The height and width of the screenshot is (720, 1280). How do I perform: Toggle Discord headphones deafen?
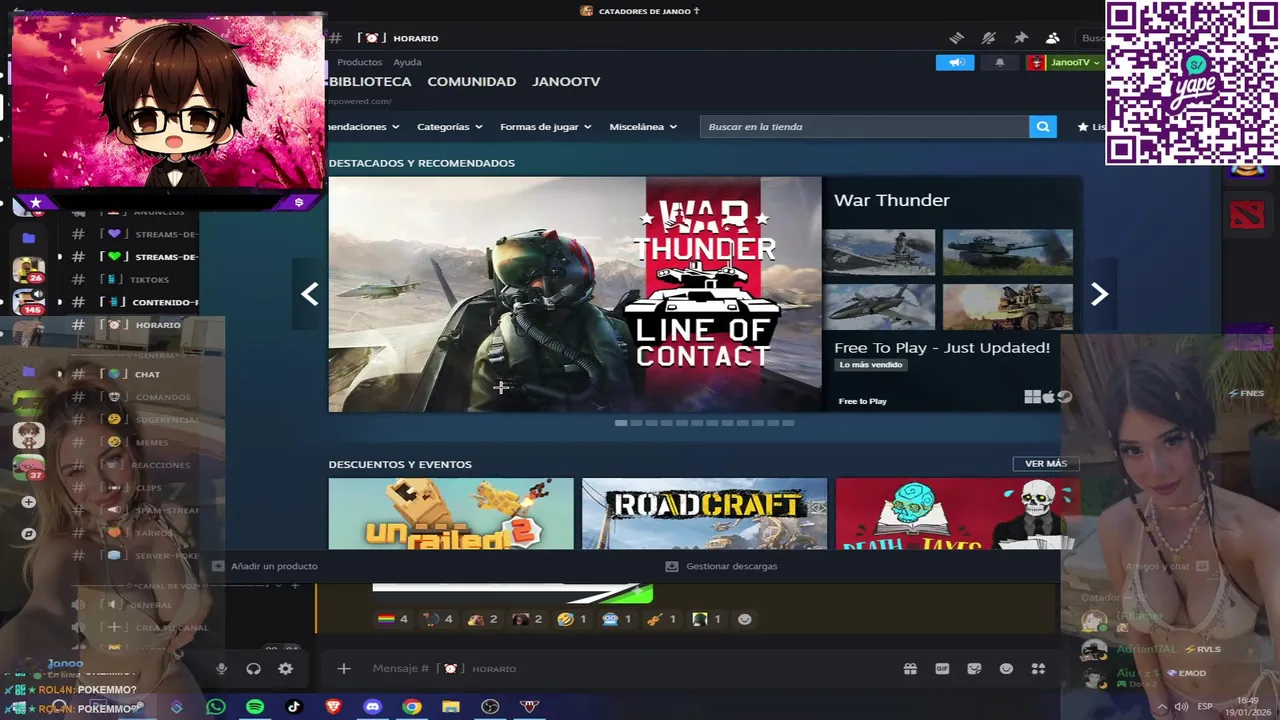(254, 669)
